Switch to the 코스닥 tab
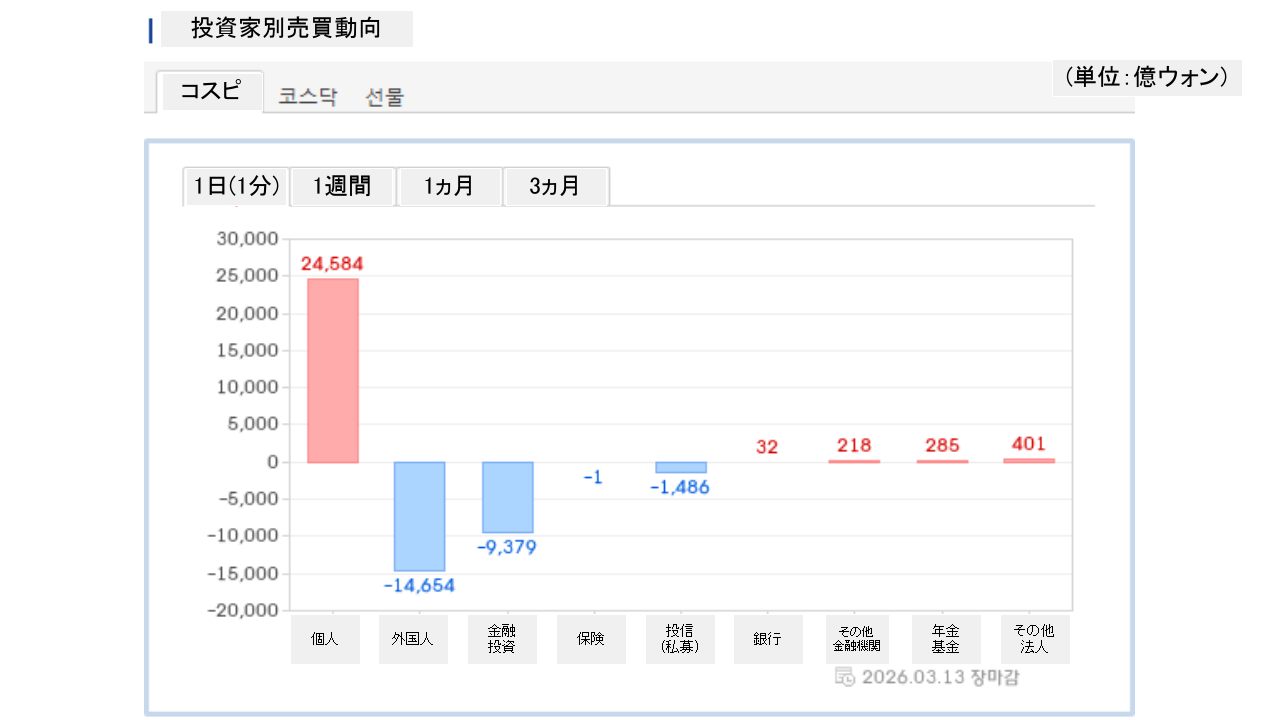1280x720 pixels. click(x=307, y=97)
